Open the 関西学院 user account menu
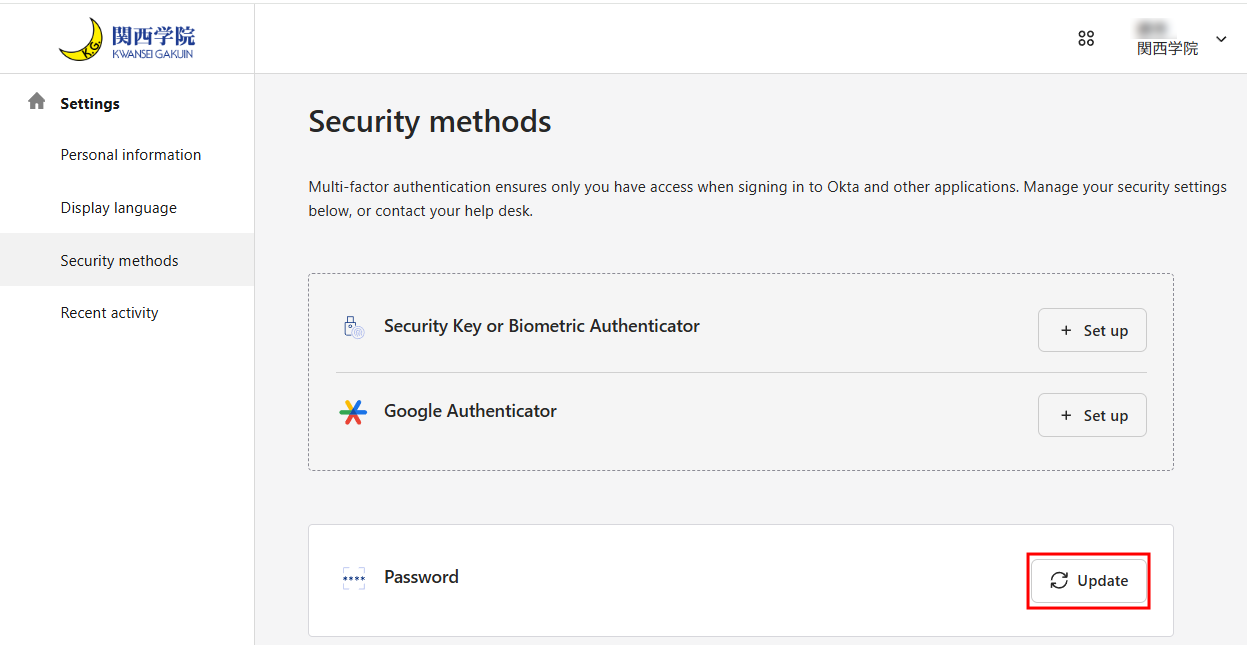1247x645 pixels. (x=1167, y=39)
